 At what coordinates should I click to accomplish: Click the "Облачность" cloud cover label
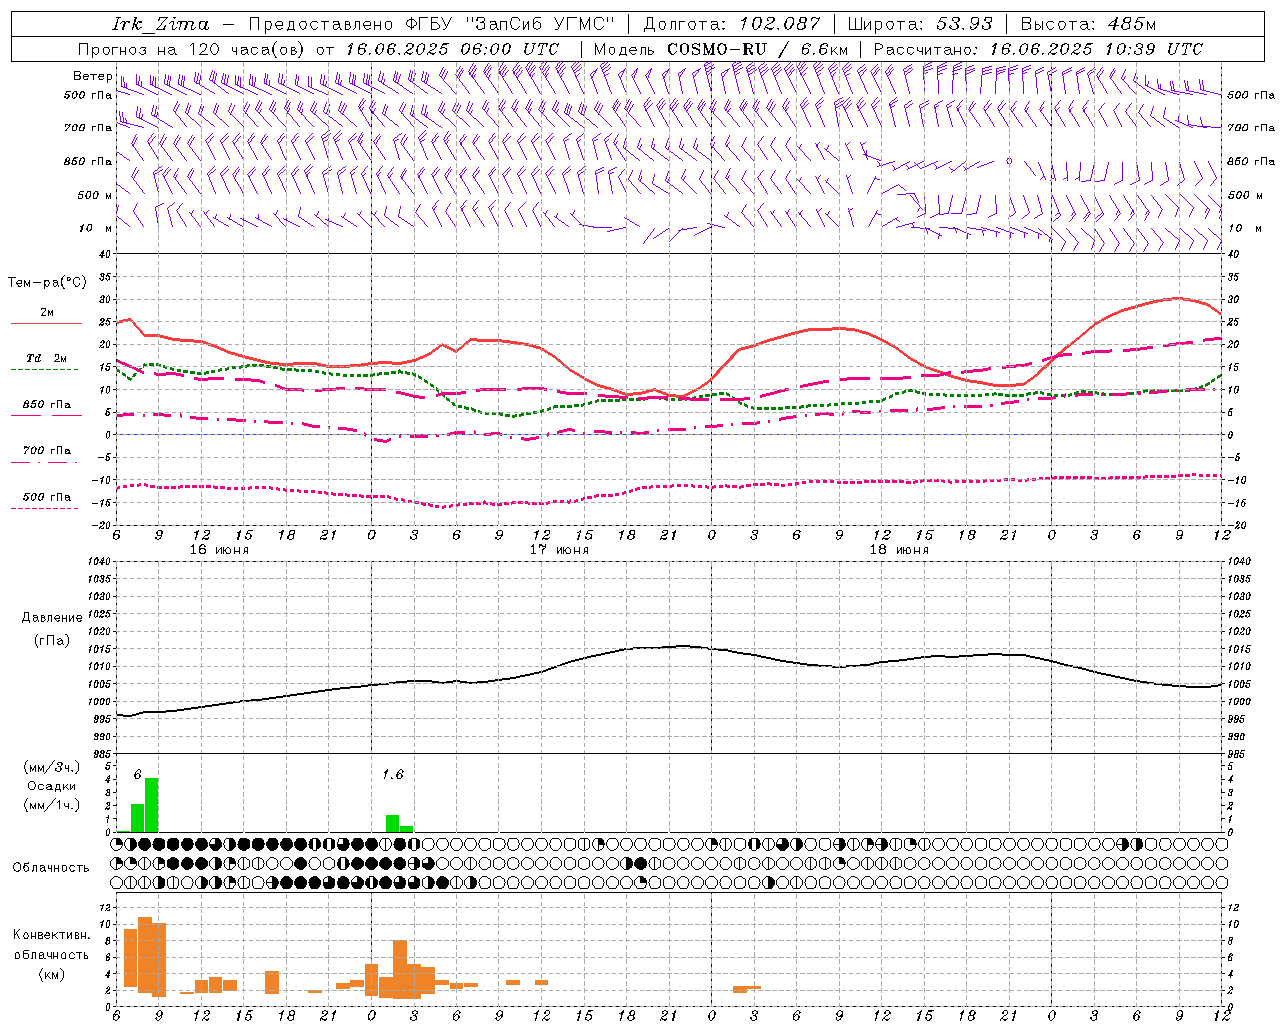51,868
